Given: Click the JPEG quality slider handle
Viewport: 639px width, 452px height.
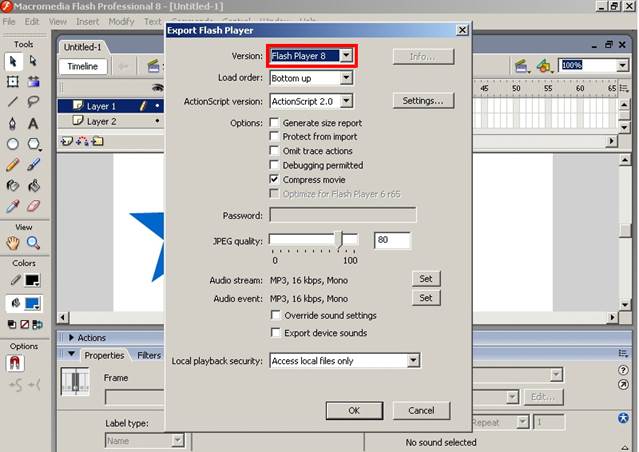Looking at the screenshot, I should coord(339,240).
